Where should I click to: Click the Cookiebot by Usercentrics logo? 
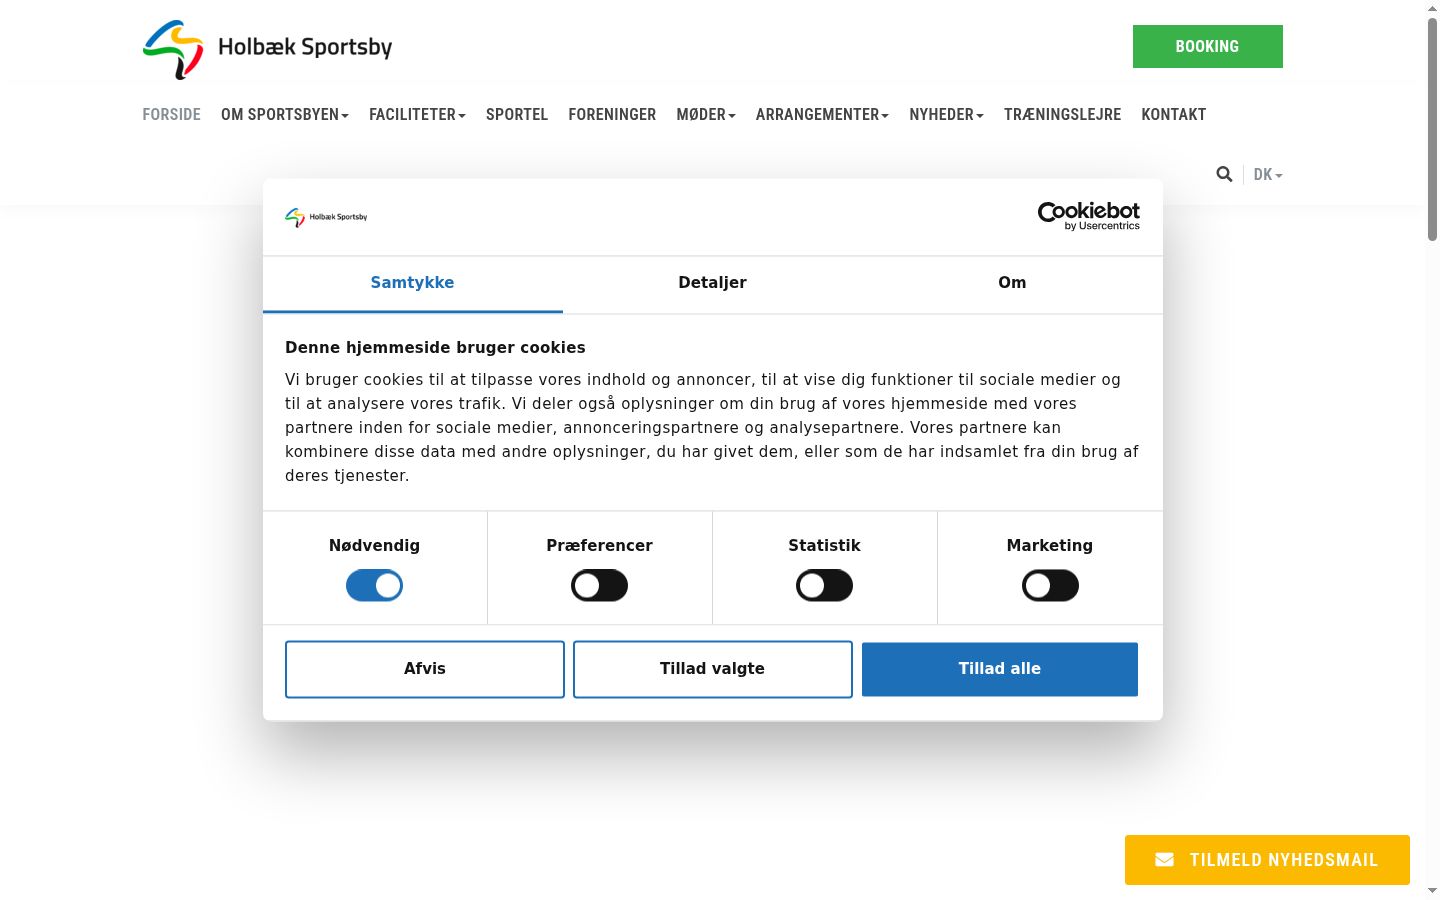[1089, 216]
